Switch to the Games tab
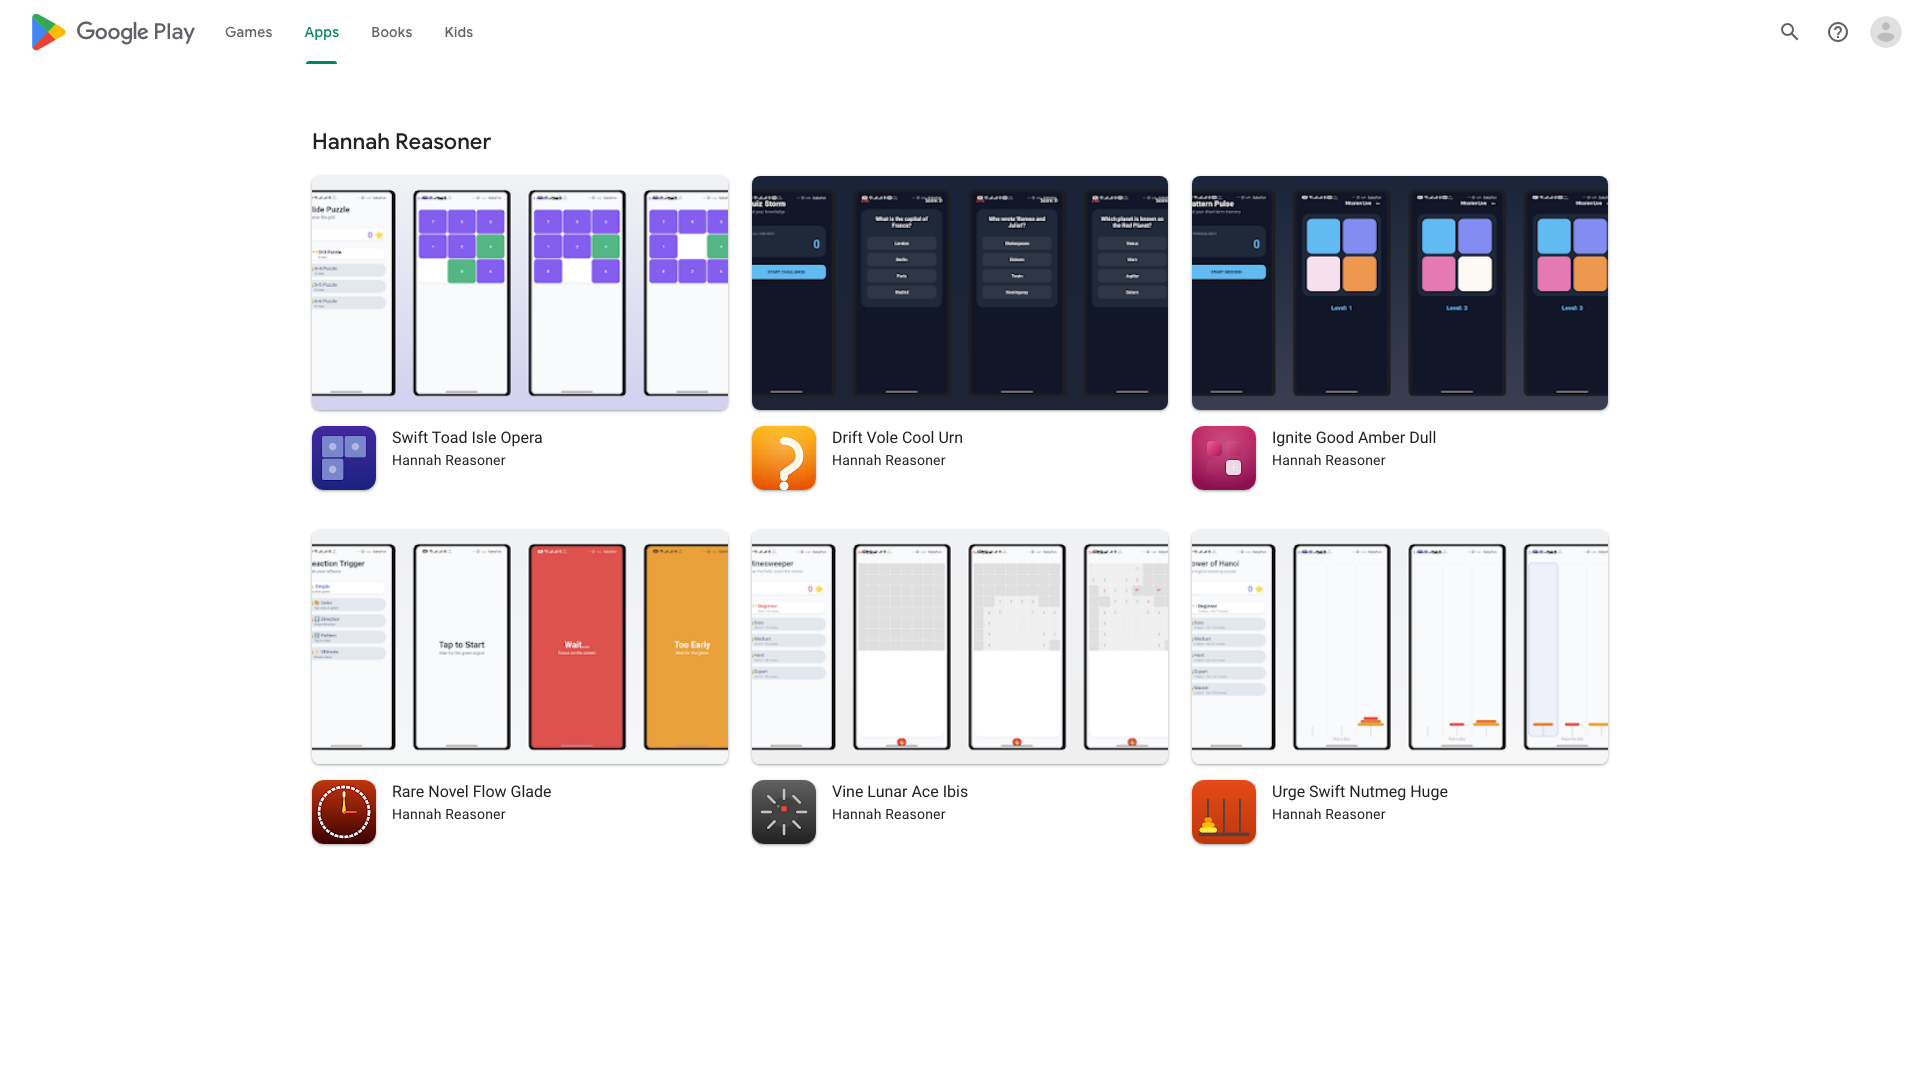The height and width of the screenshot is (1080, 1920). tap(248, 32)
